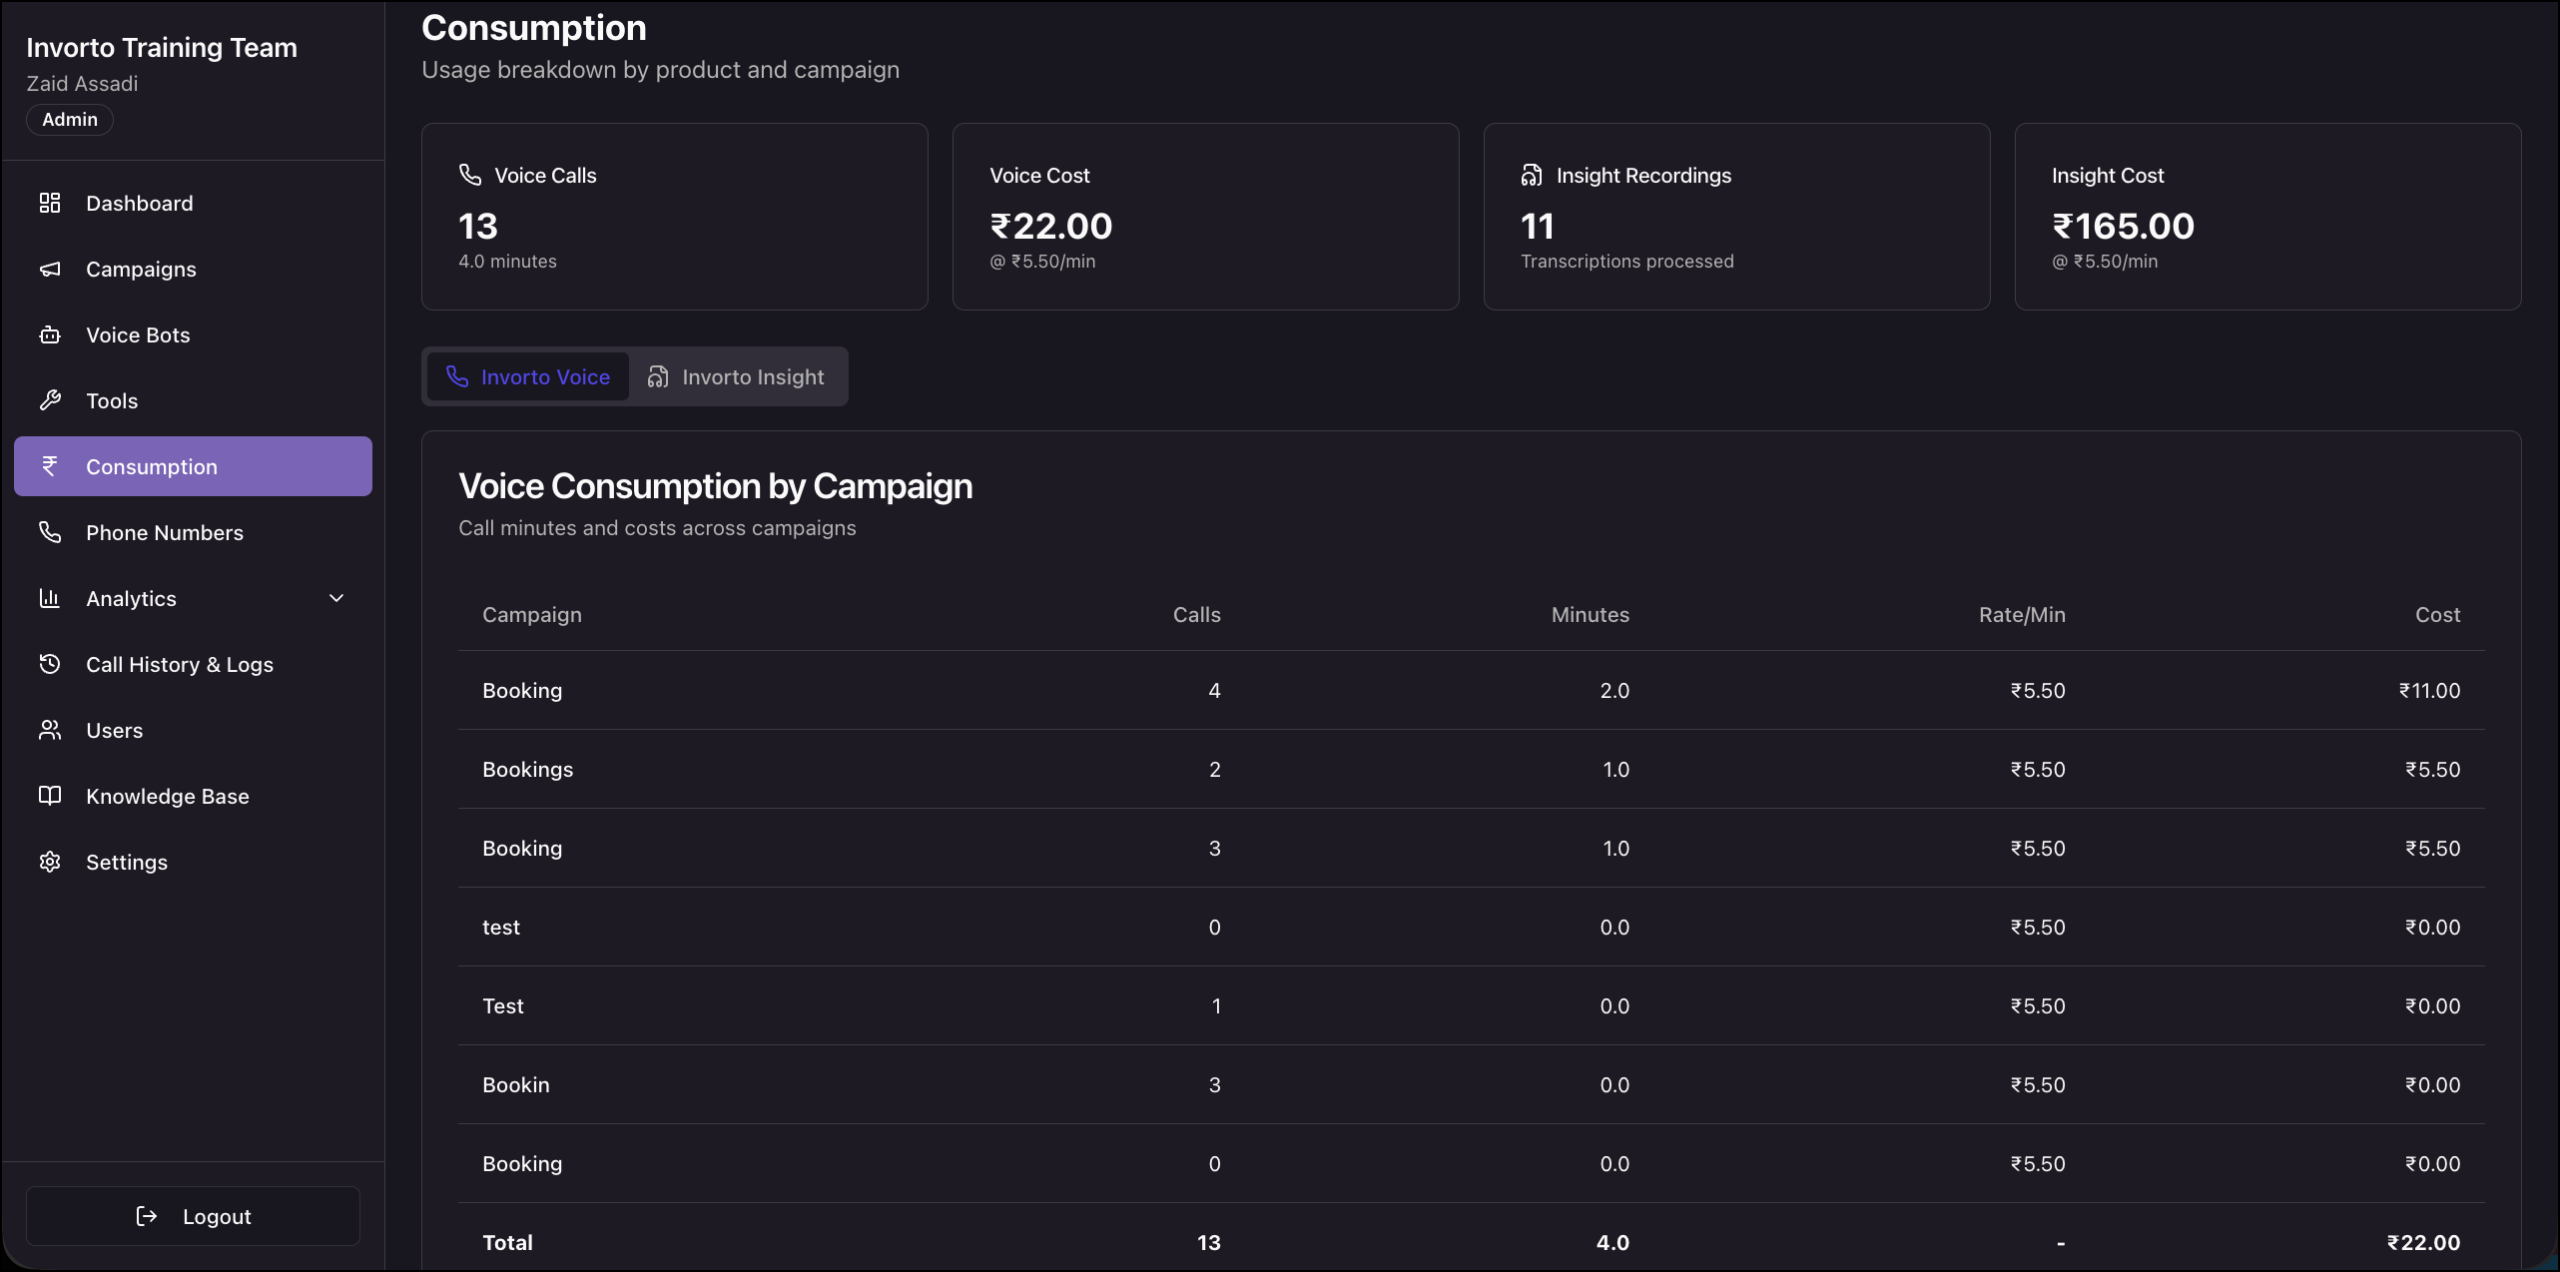
Task: Select the Consumption menu item
Action: [193, 466]
